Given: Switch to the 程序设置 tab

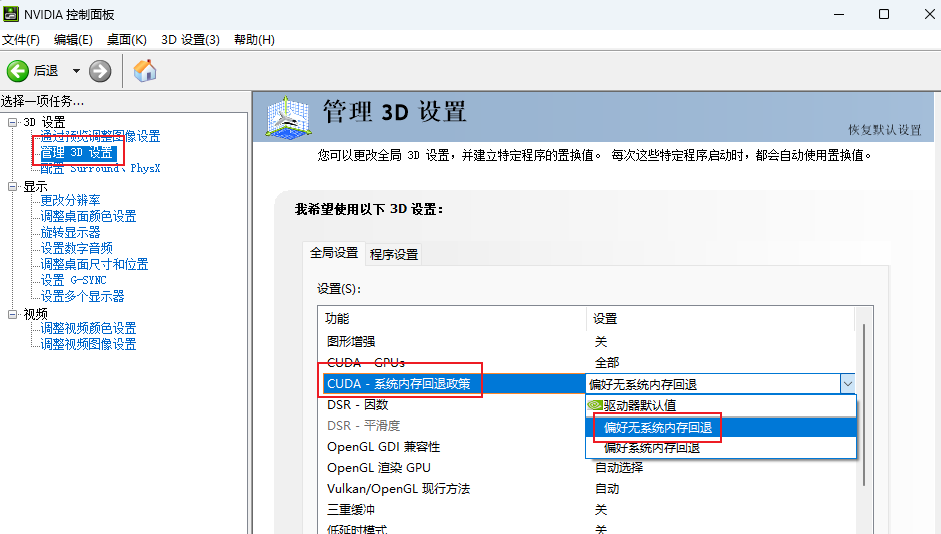Looking at the screenshot, I should pyautogui.click(x=394, y=254).
